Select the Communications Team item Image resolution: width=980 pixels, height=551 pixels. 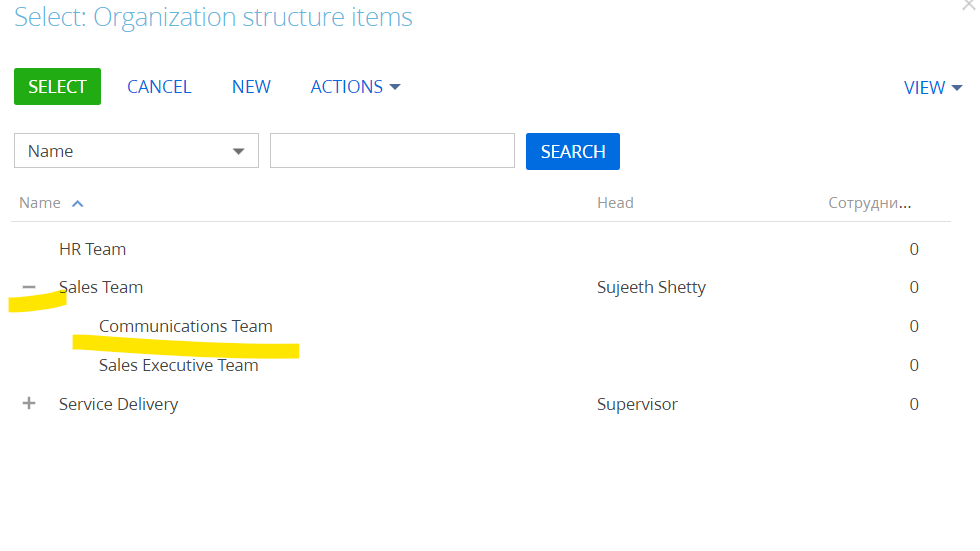pyautogui.click(x=186, y=326)
